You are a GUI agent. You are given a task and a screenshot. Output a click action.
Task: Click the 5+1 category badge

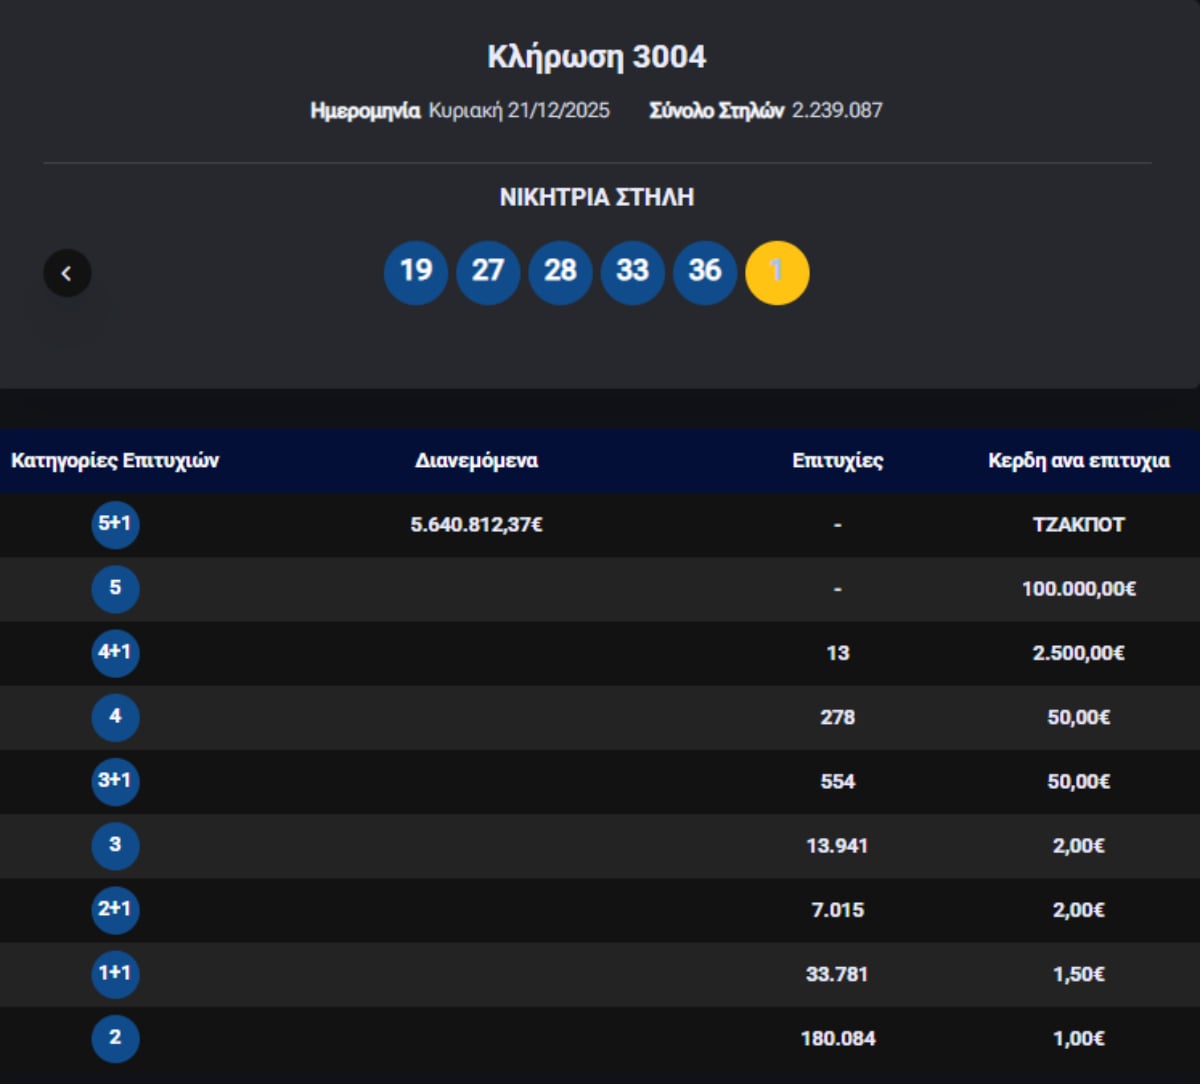coord(115,525)
